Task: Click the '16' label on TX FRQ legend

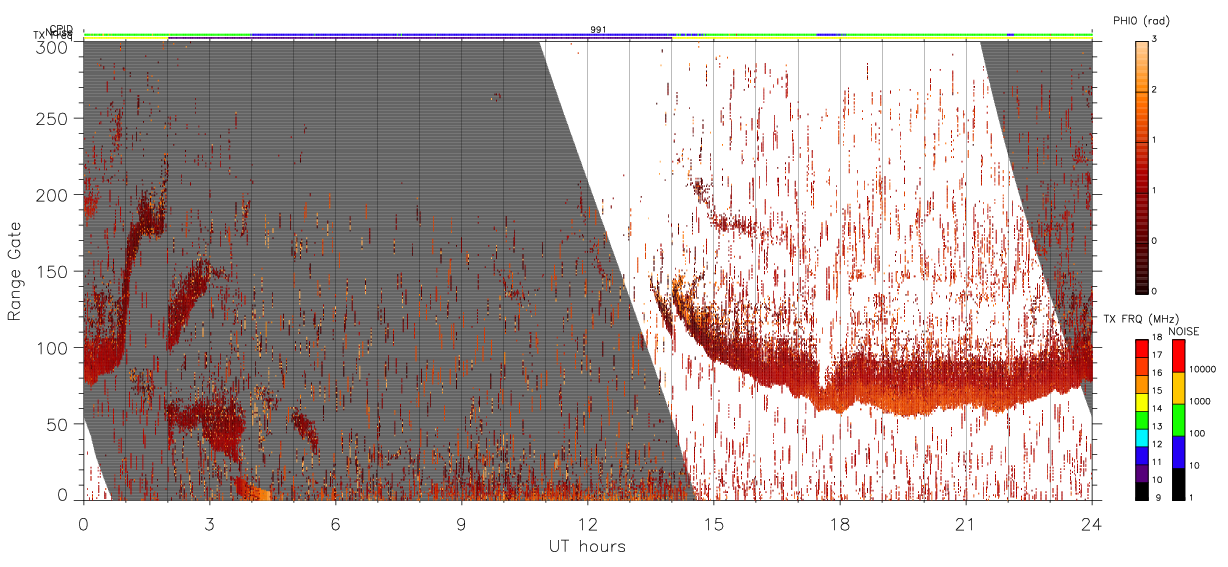Action: tap(1157, 373)
